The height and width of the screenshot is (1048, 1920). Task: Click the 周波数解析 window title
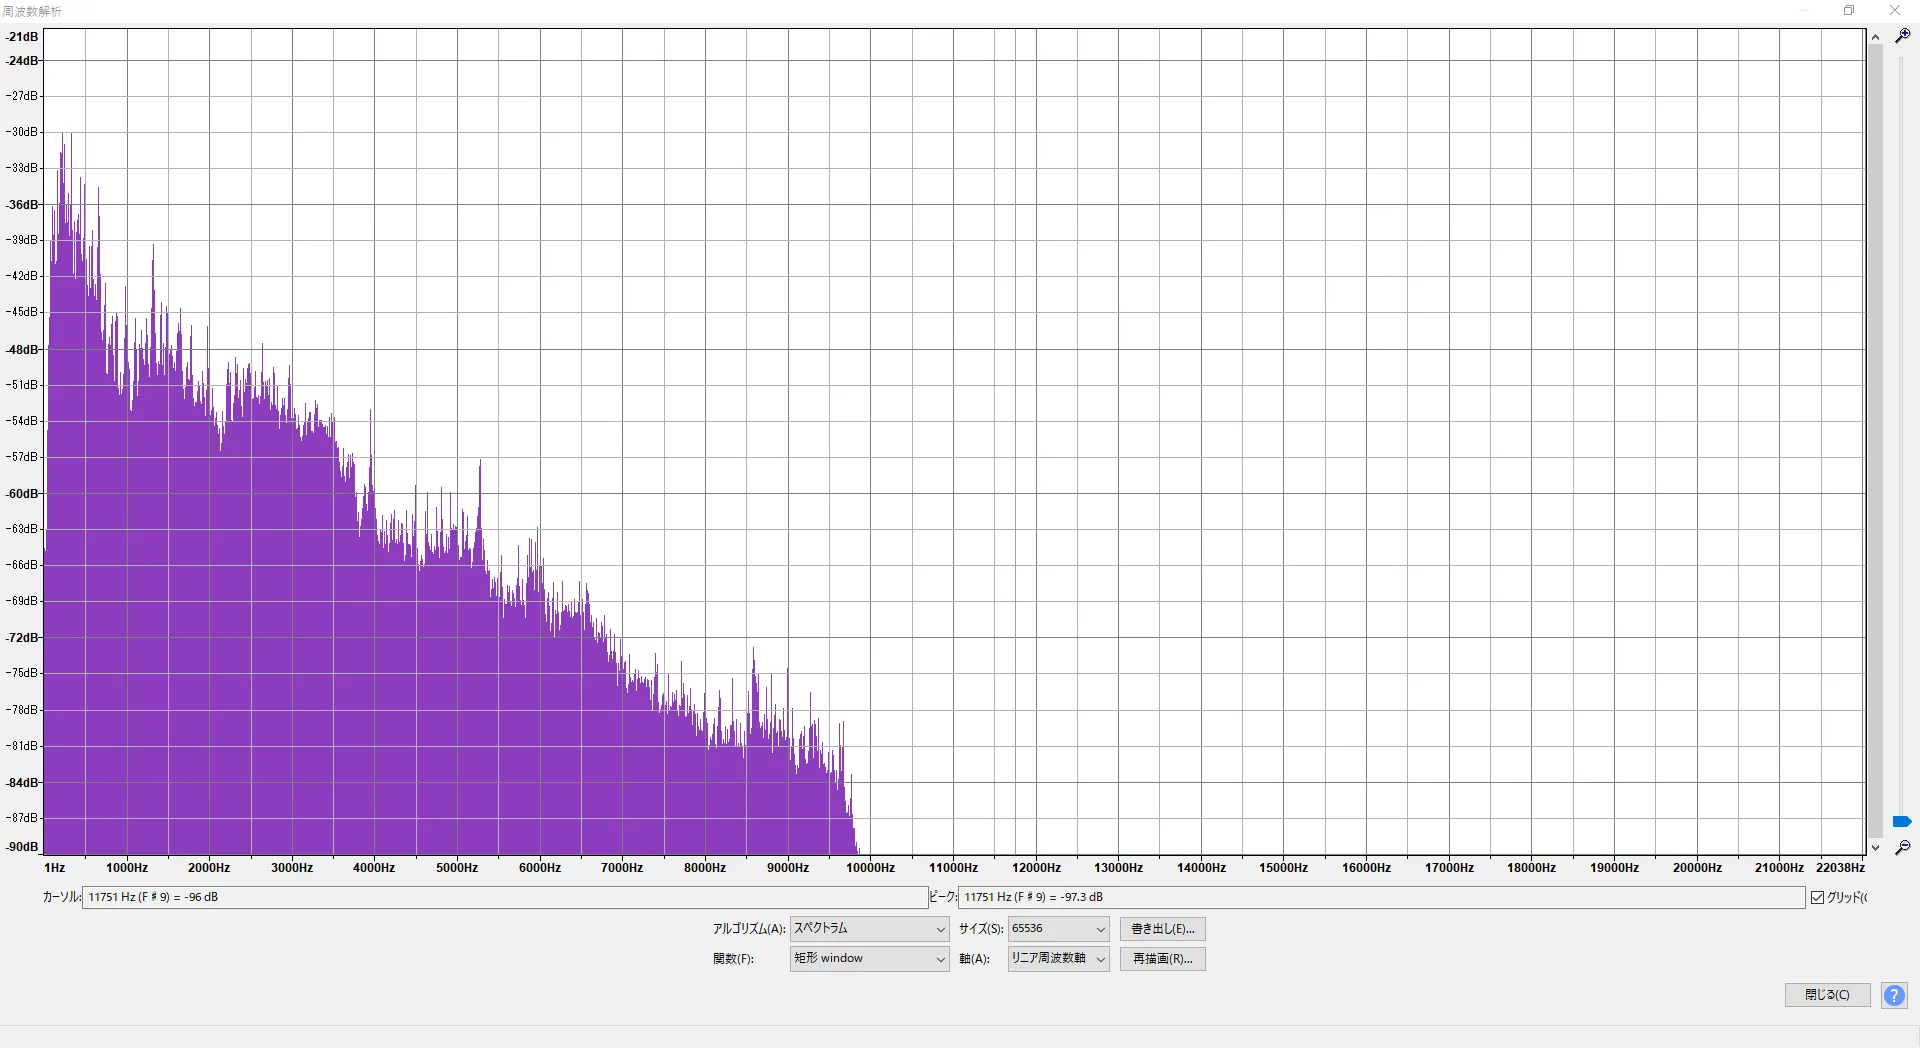(32, 11)
